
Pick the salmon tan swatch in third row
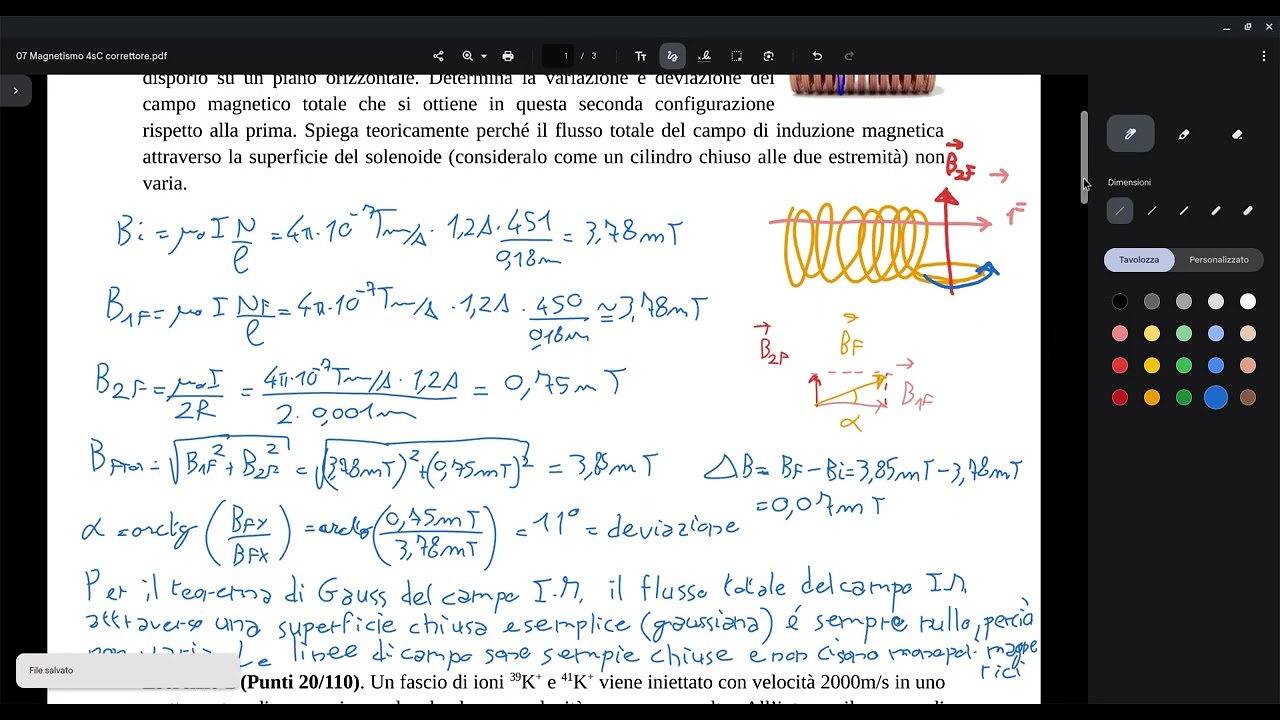point(1248,366)
